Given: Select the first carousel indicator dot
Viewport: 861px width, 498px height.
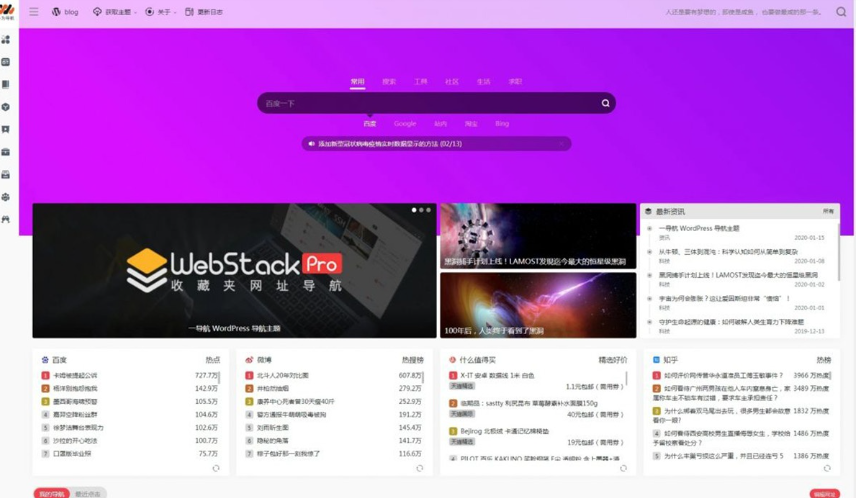Looking at the screenshot, I should click(414, 210).
